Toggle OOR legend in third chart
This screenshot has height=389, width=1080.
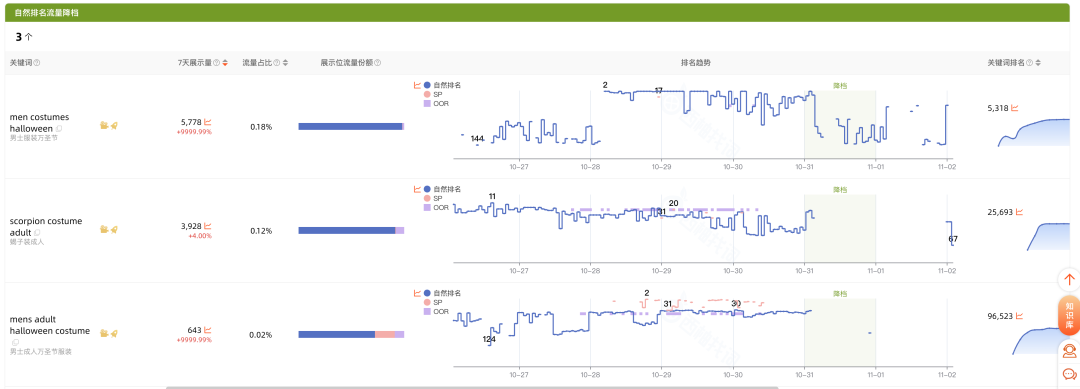[436, 311]
